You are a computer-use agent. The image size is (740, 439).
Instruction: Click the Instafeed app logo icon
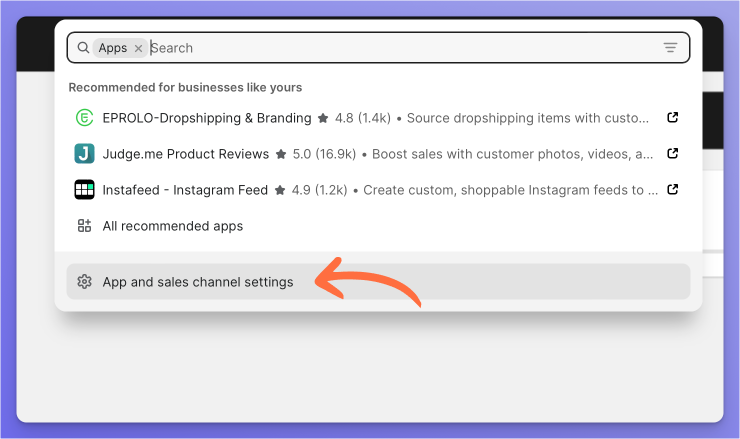click(x=84, y=190)
